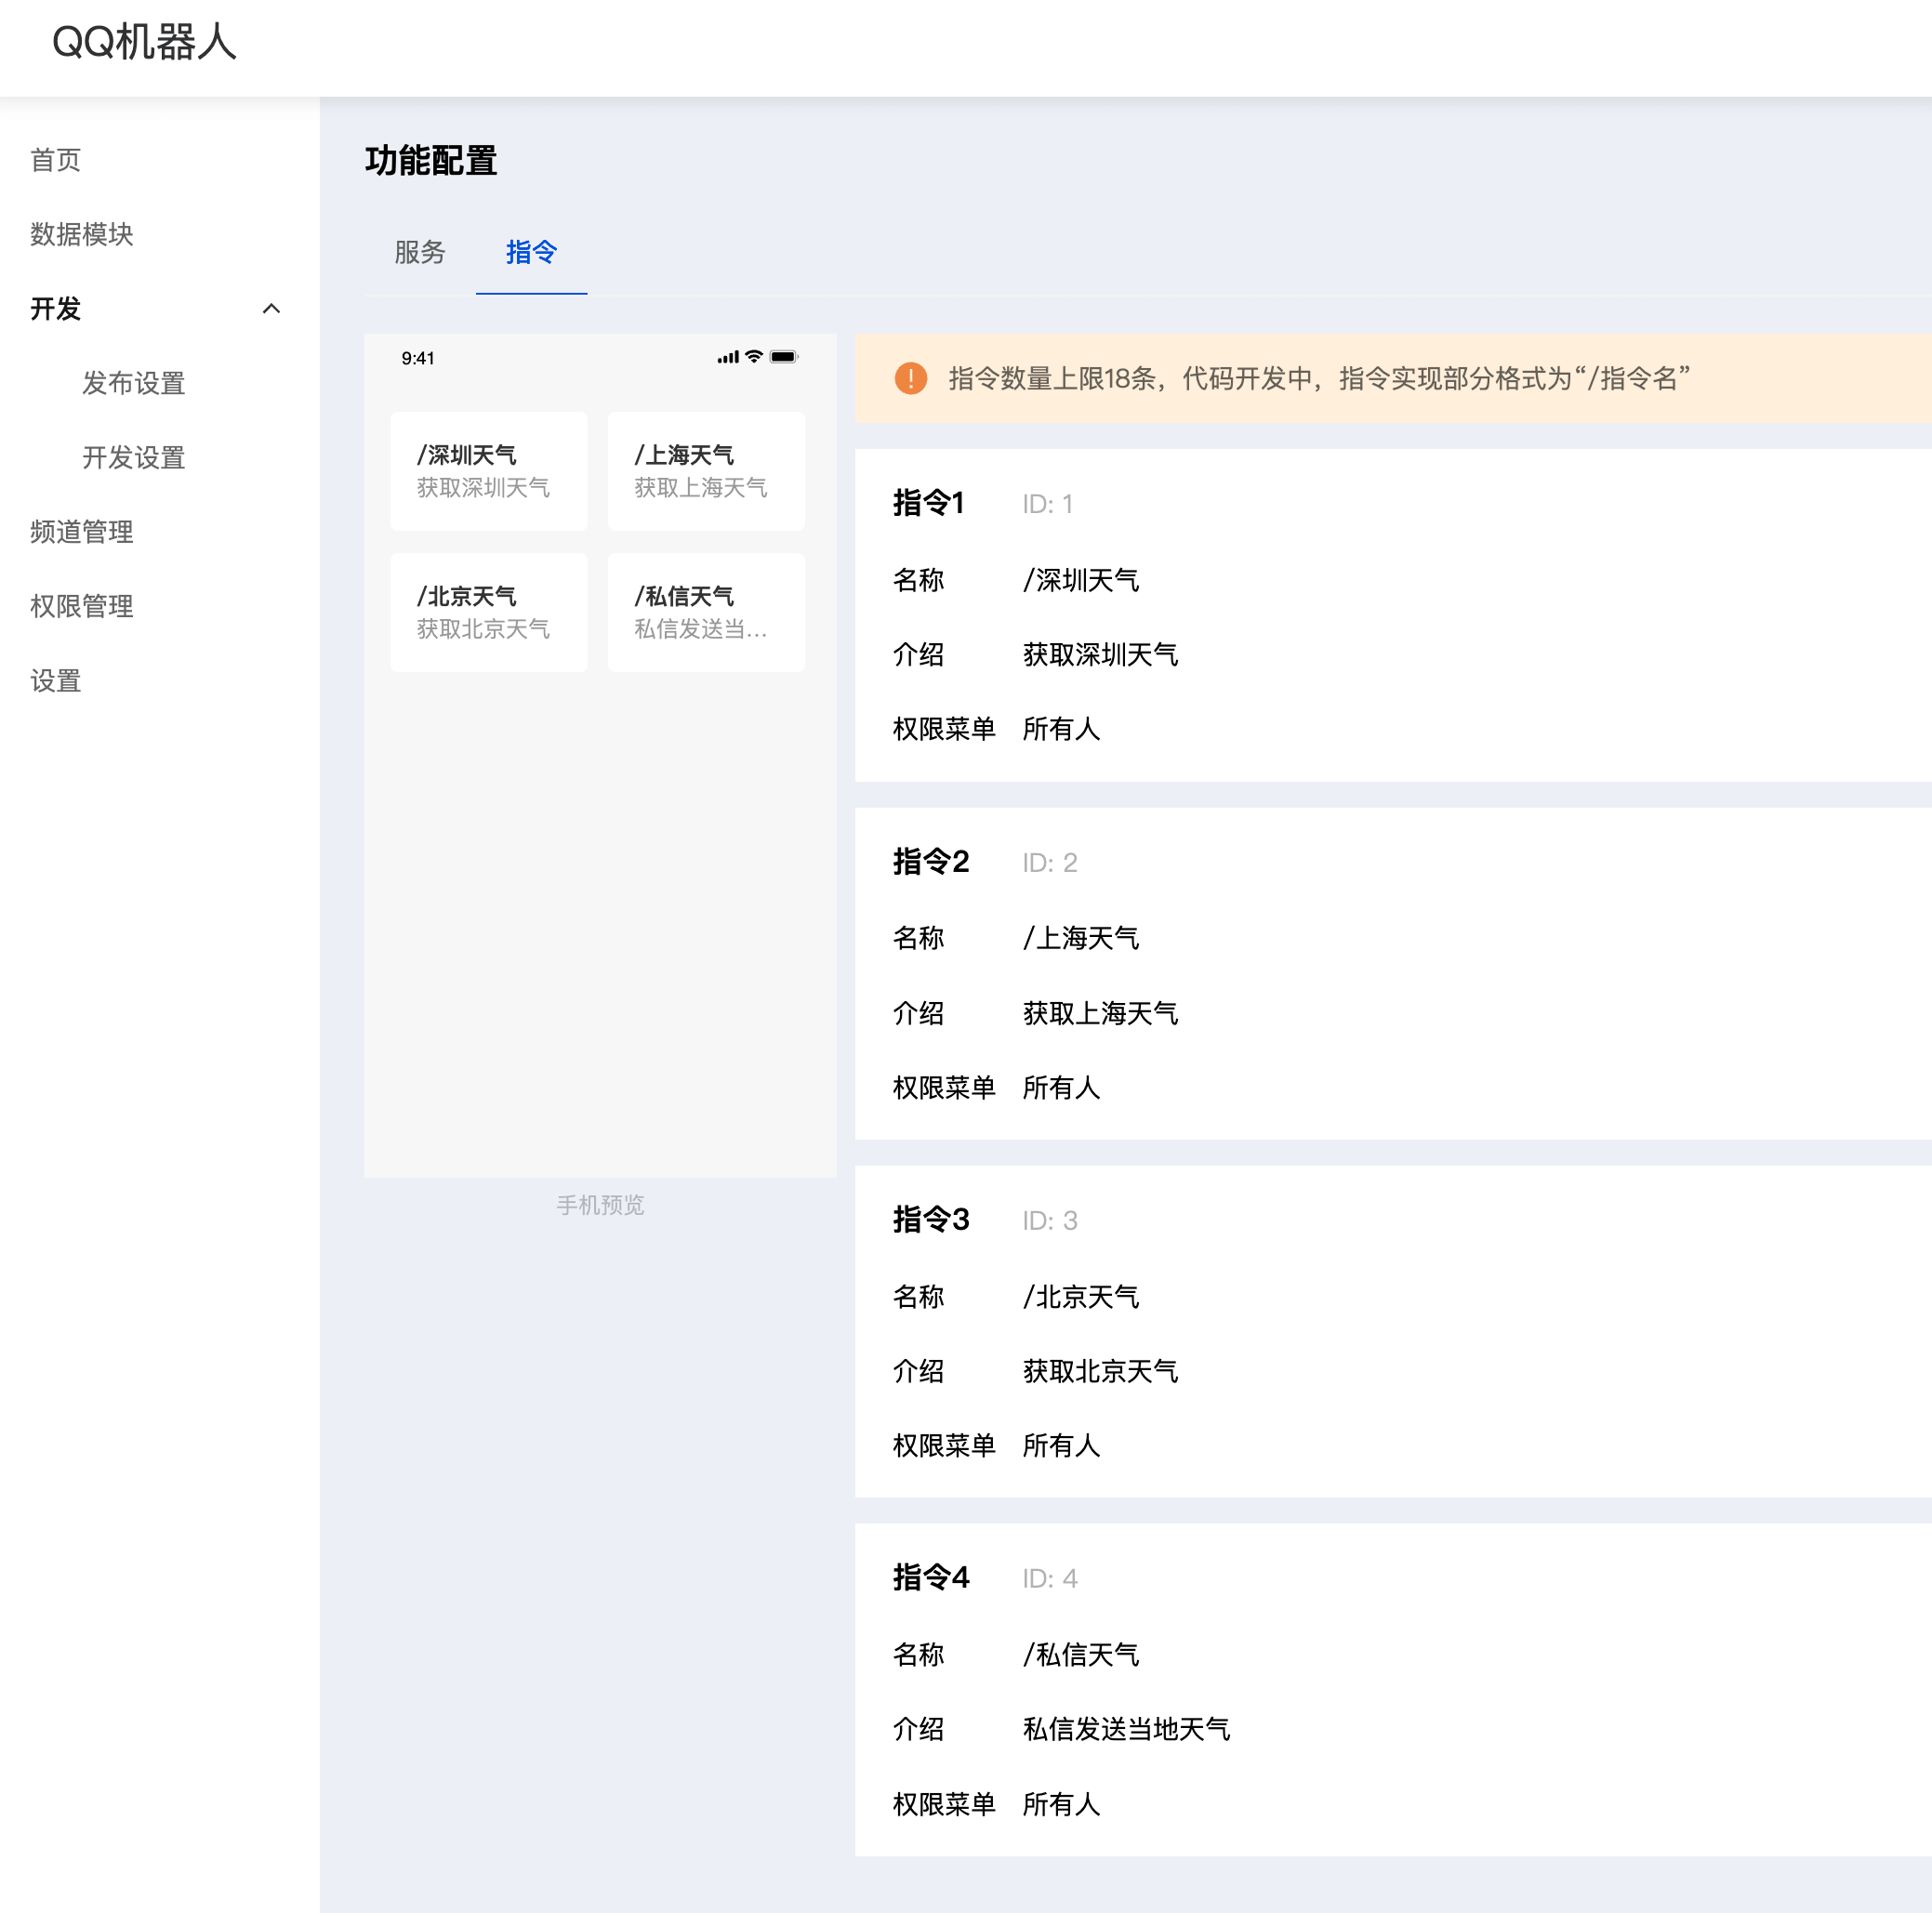The width and height of the screenshot is (1932, 1913).
Task: Click the ID: 2 label
Action: click(1050, 863)
